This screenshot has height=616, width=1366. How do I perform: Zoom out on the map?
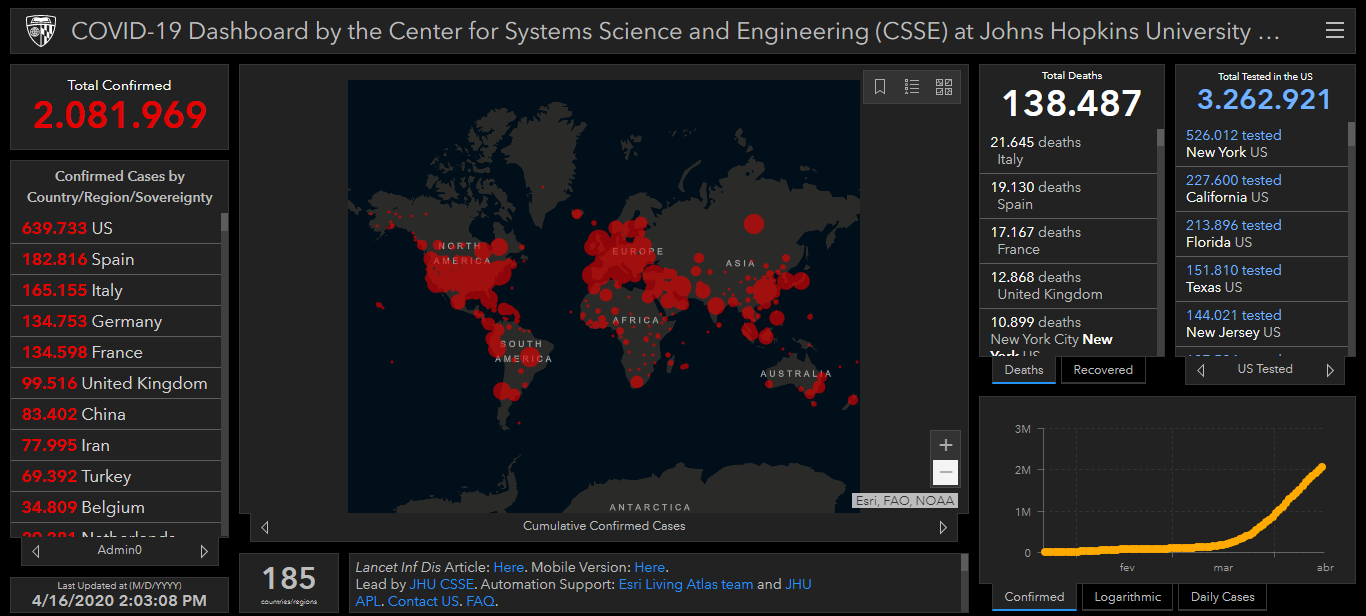tap(946, 473)
